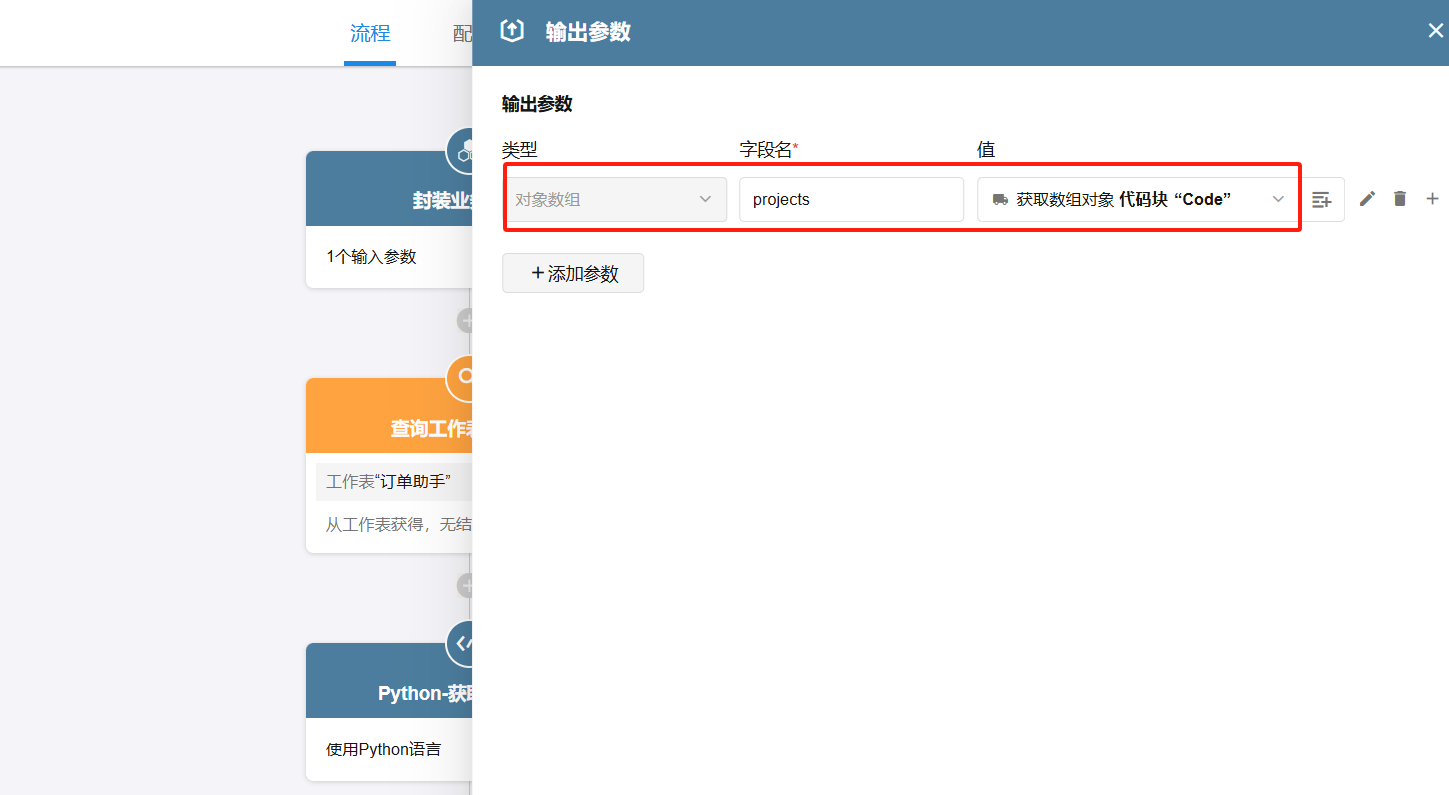This screenshot has width=1449, height=795.
Task: Click the 添加参数 button
Action: pyautogui.click(x=573, y=273)
